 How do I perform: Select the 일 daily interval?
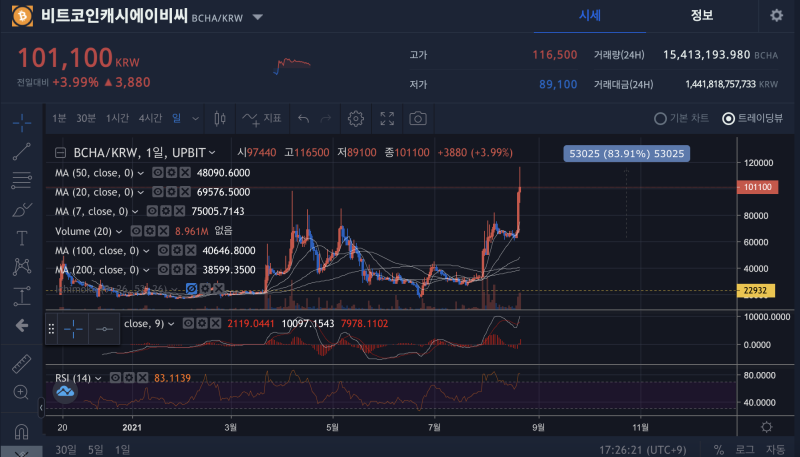177,118
